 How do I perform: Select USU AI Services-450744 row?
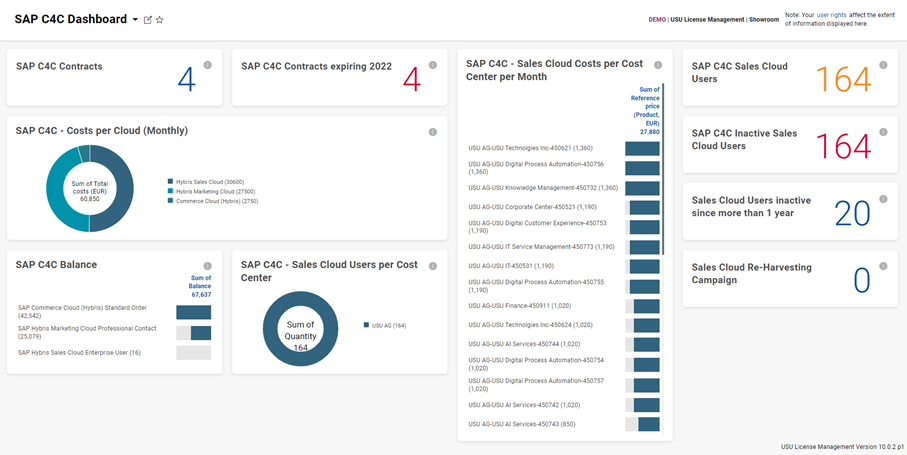pos(564,345)
